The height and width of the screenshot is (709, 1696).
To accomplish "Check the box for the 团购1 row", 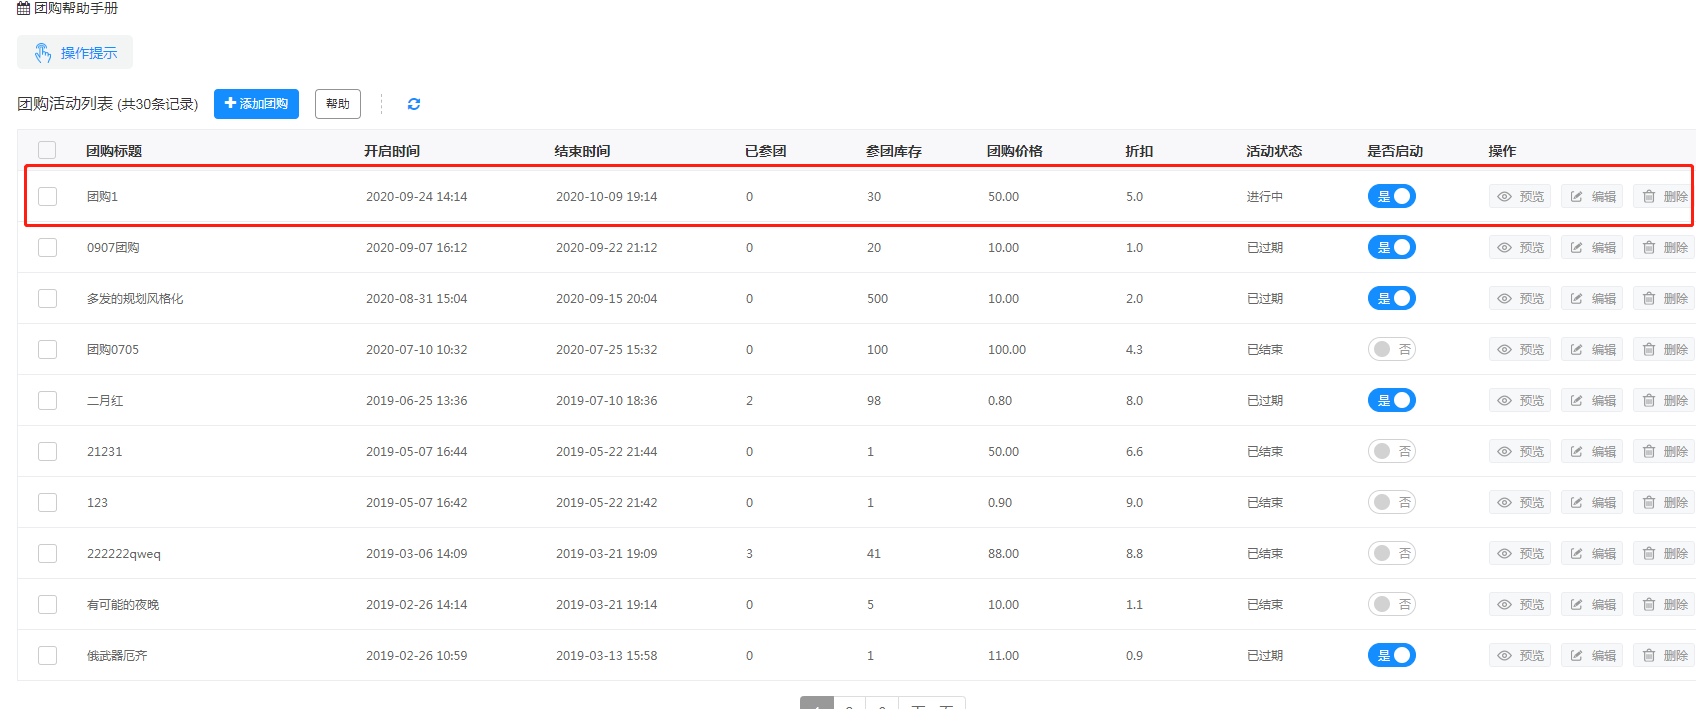I will [x=47, y=197].
